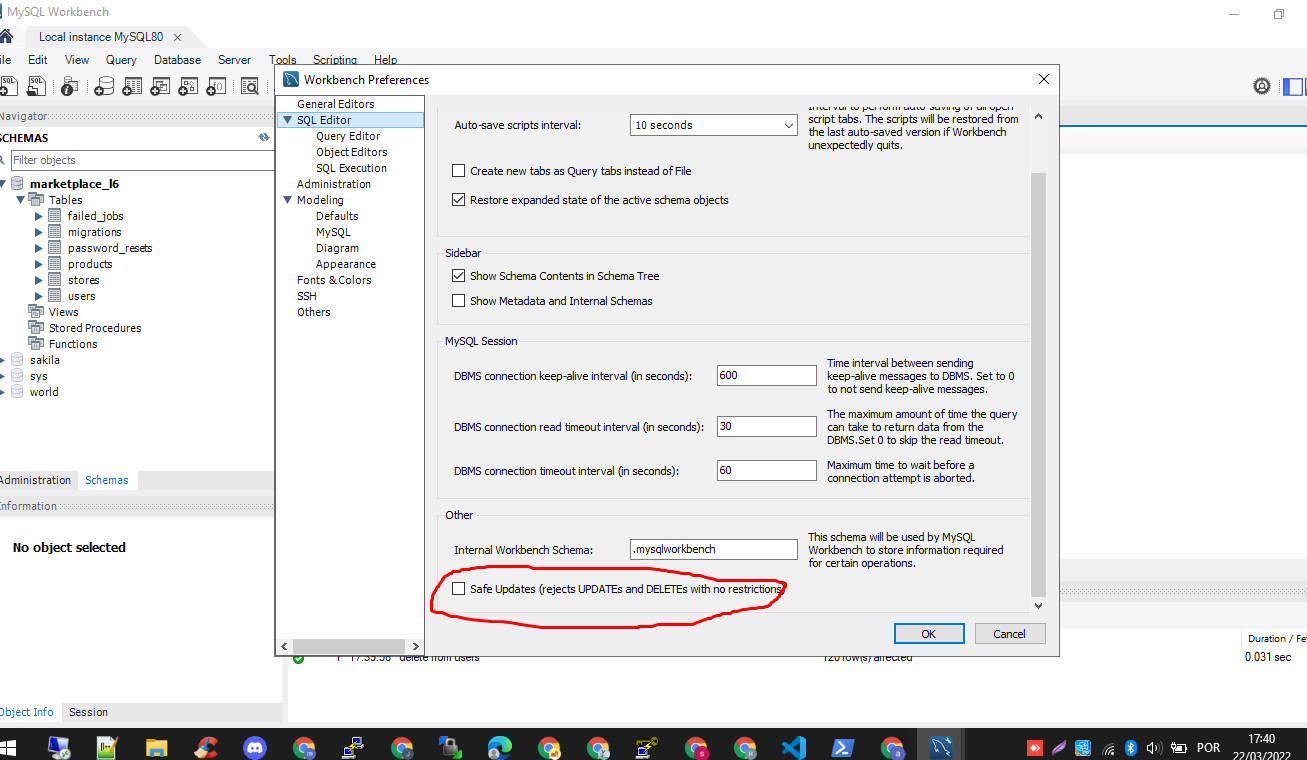This screenshot has width=1307, height=760.
Task: Click the create new function icon
Action: [x=215, y=87]
